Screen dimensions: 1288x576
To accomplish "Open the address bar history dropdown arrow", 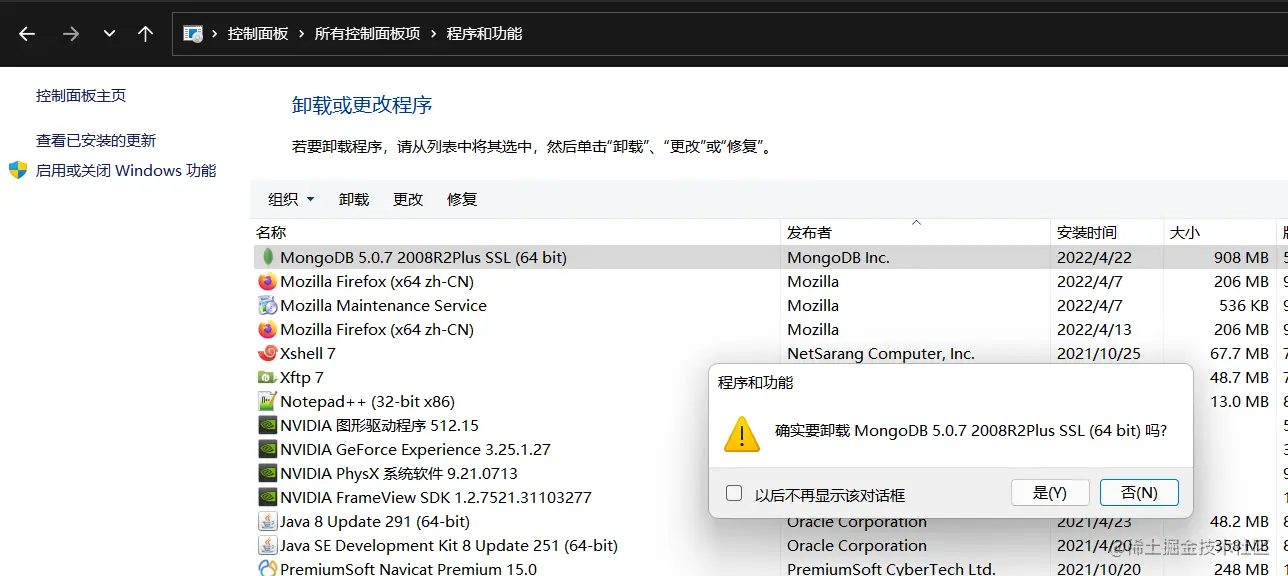I will [x=109, y=33].
